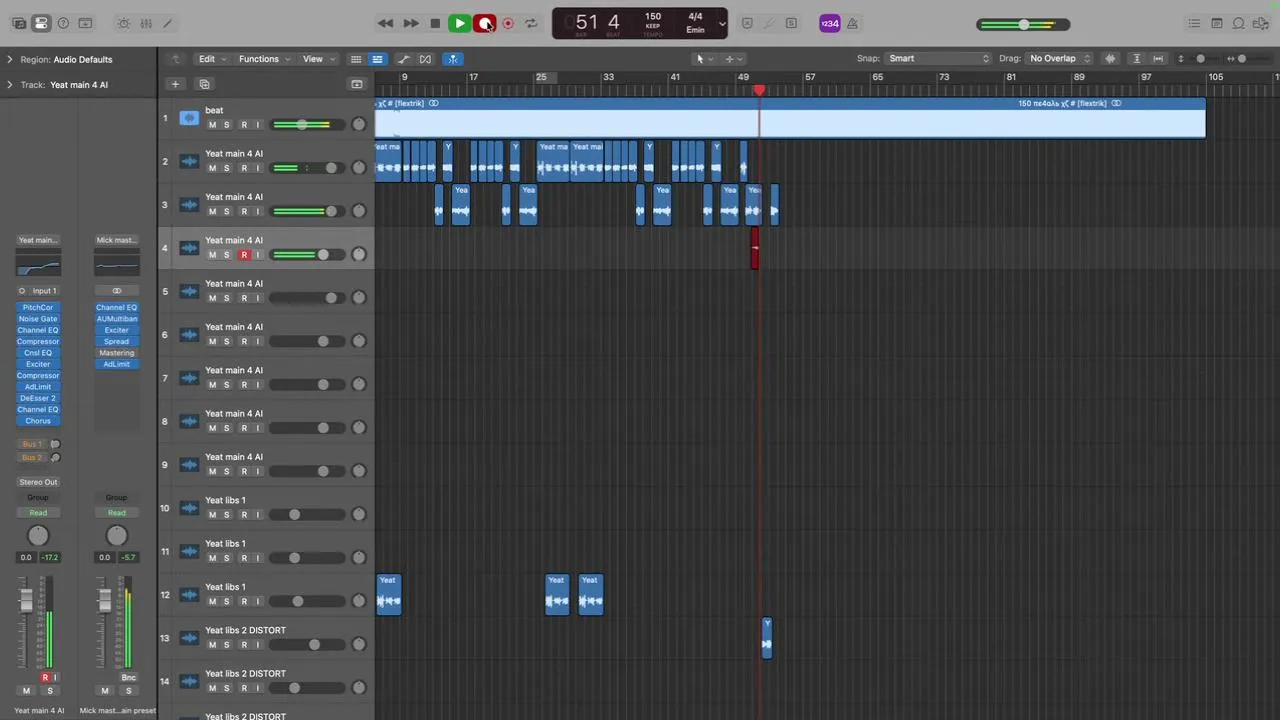Click the green Play button
Image resolution: width=1280 pixels, height=720 pixels.
pos(460,23)
